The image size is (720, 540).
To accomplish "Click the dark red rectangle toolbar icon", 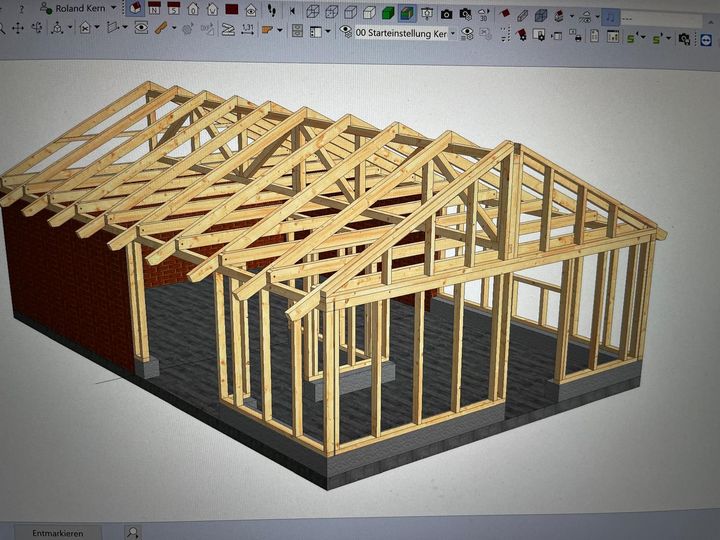I will tap(231, 10).
